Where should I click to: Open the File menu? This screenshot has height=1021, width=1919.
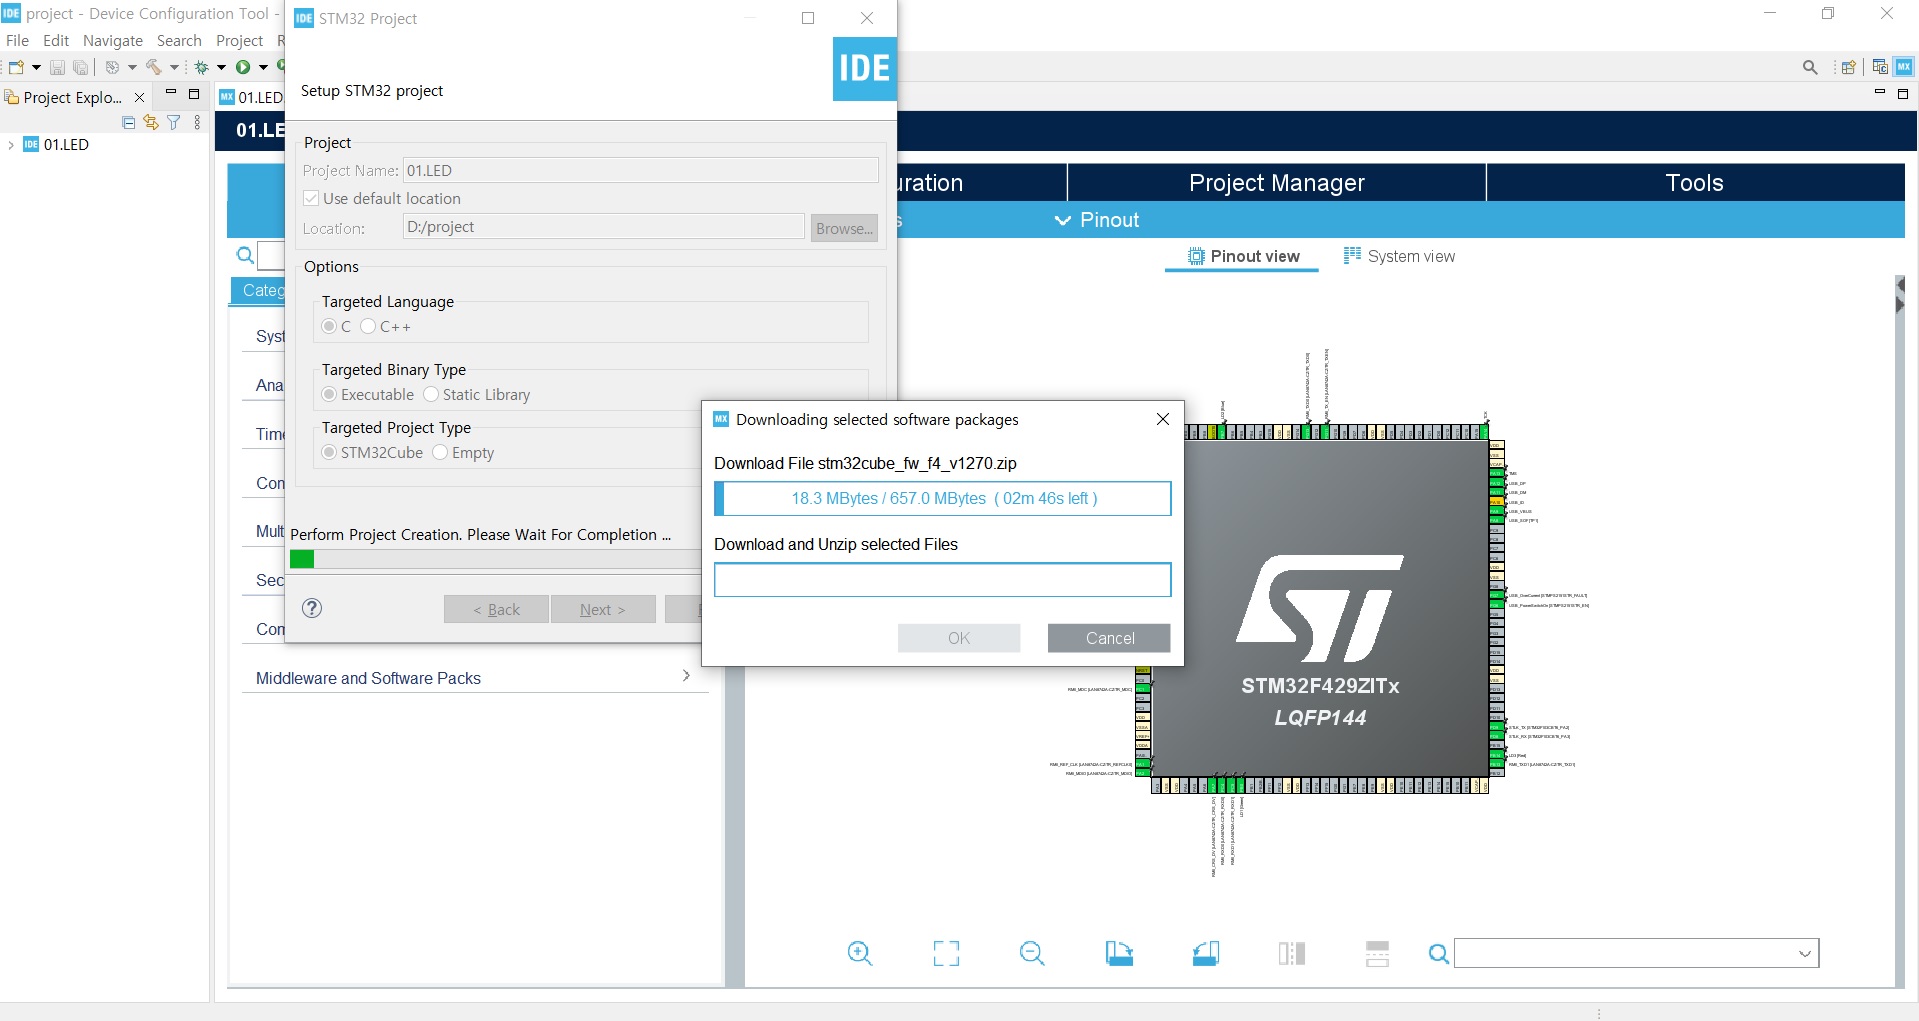(x=17, y=40)
